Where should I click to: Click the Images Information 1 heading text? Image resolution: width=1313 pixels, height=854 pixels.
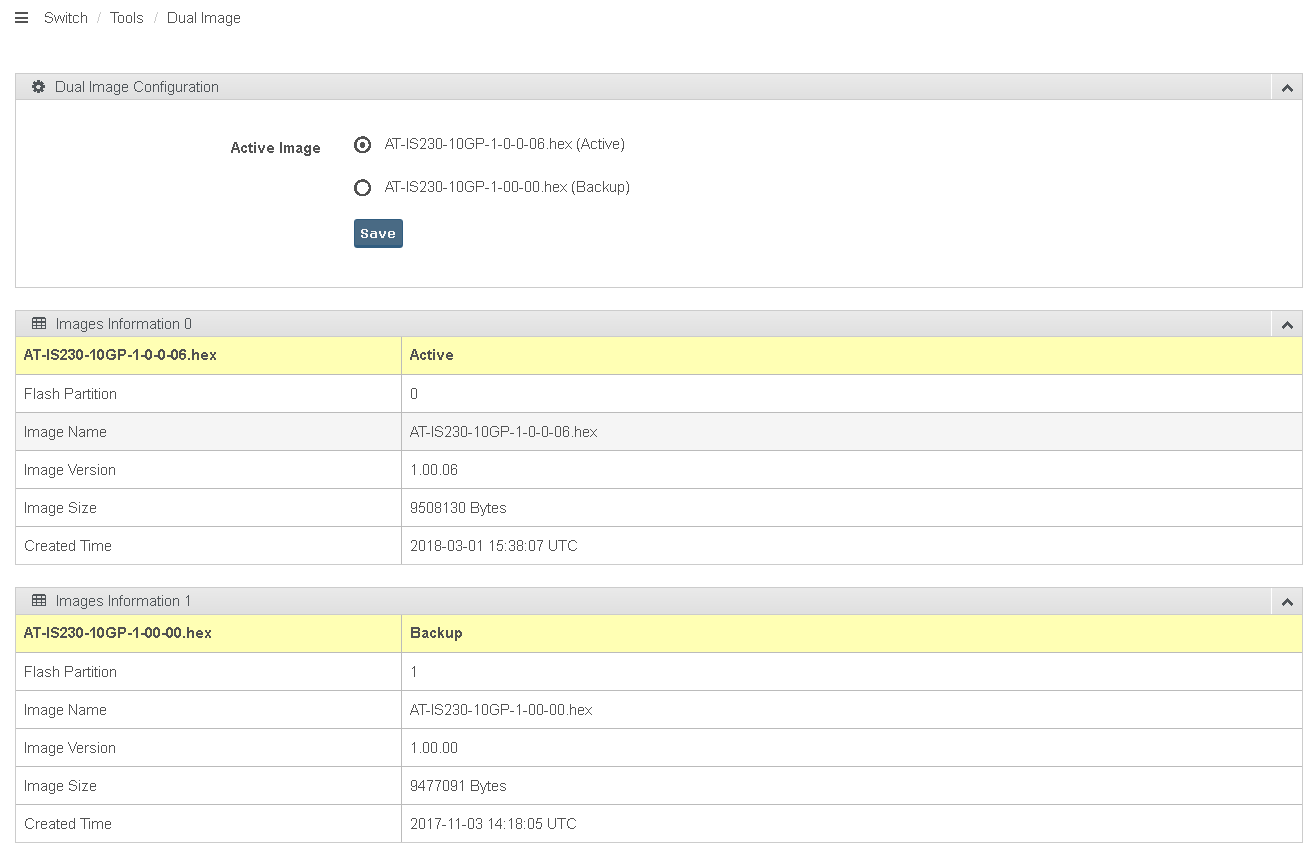[124, 601]
